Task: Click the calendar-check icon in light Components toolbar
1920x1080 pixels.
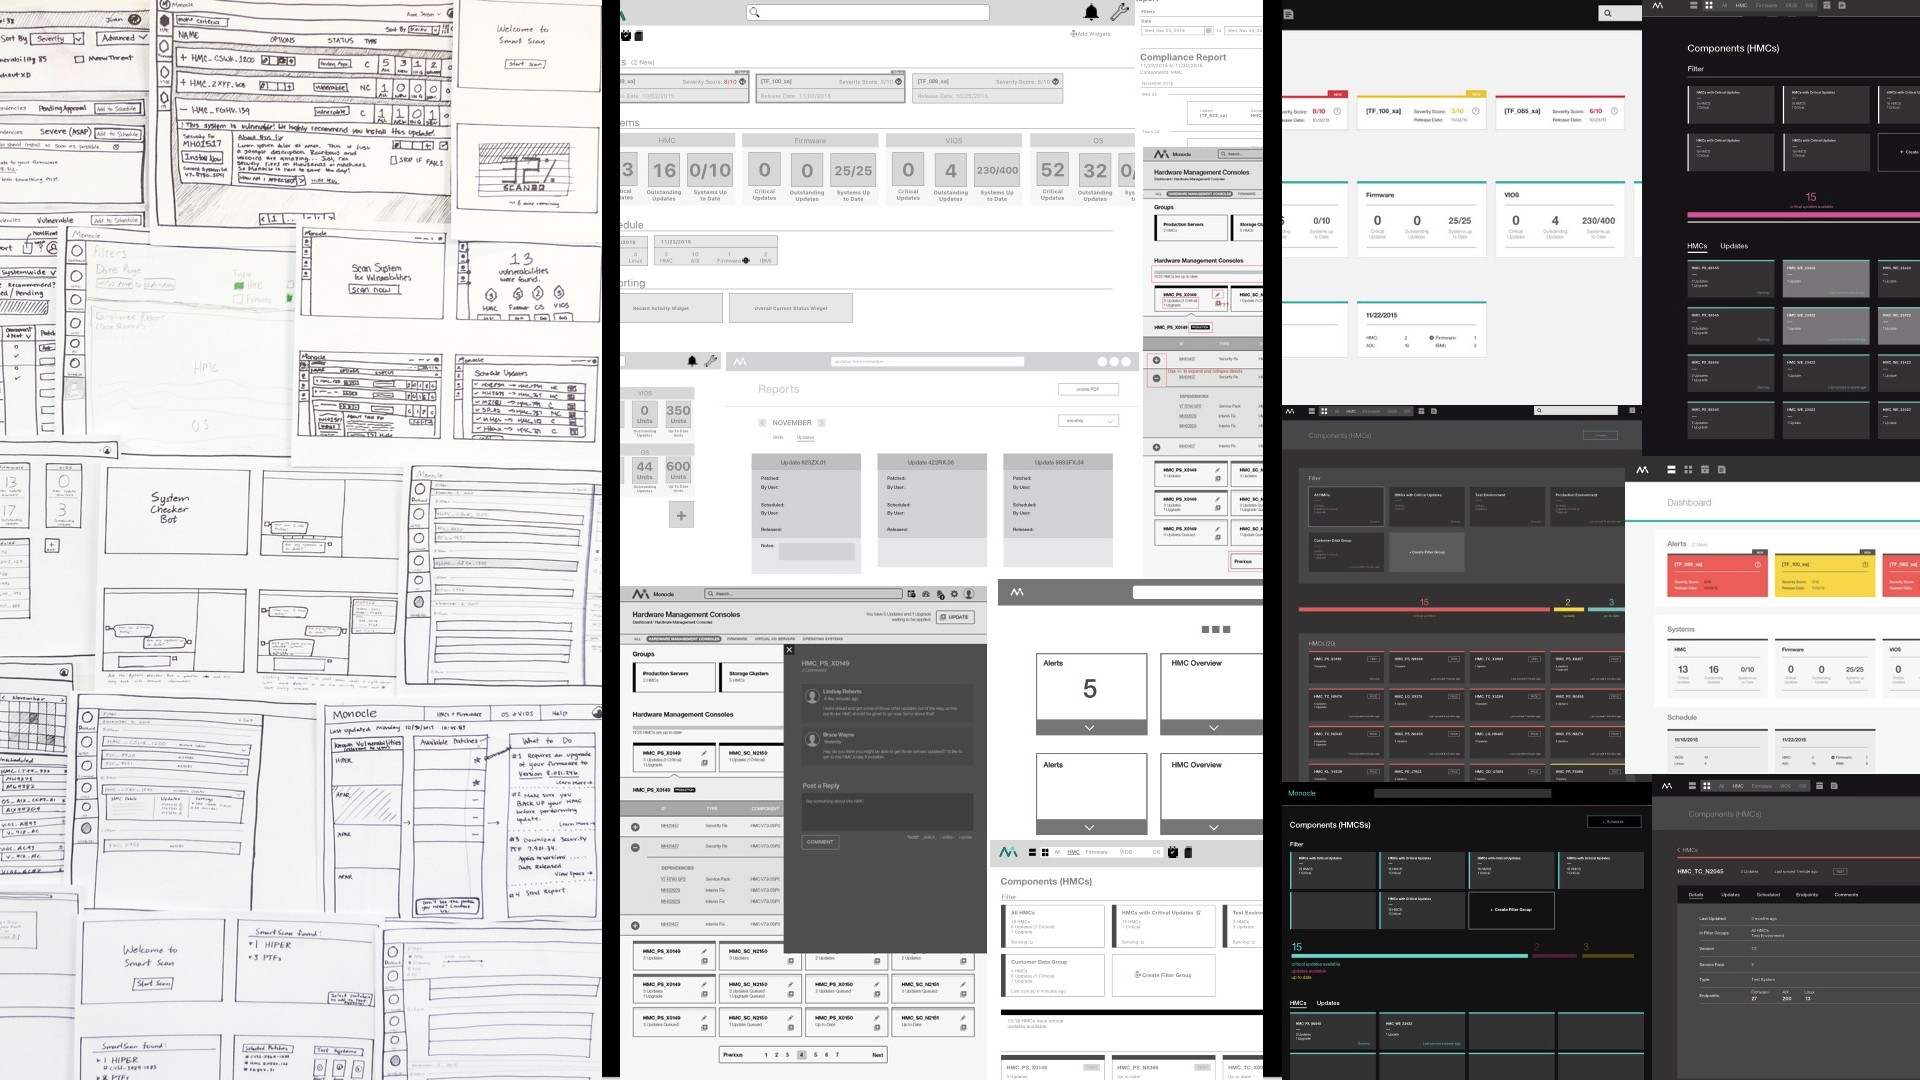Action: pyautogui.click(x=1173, y=853)
